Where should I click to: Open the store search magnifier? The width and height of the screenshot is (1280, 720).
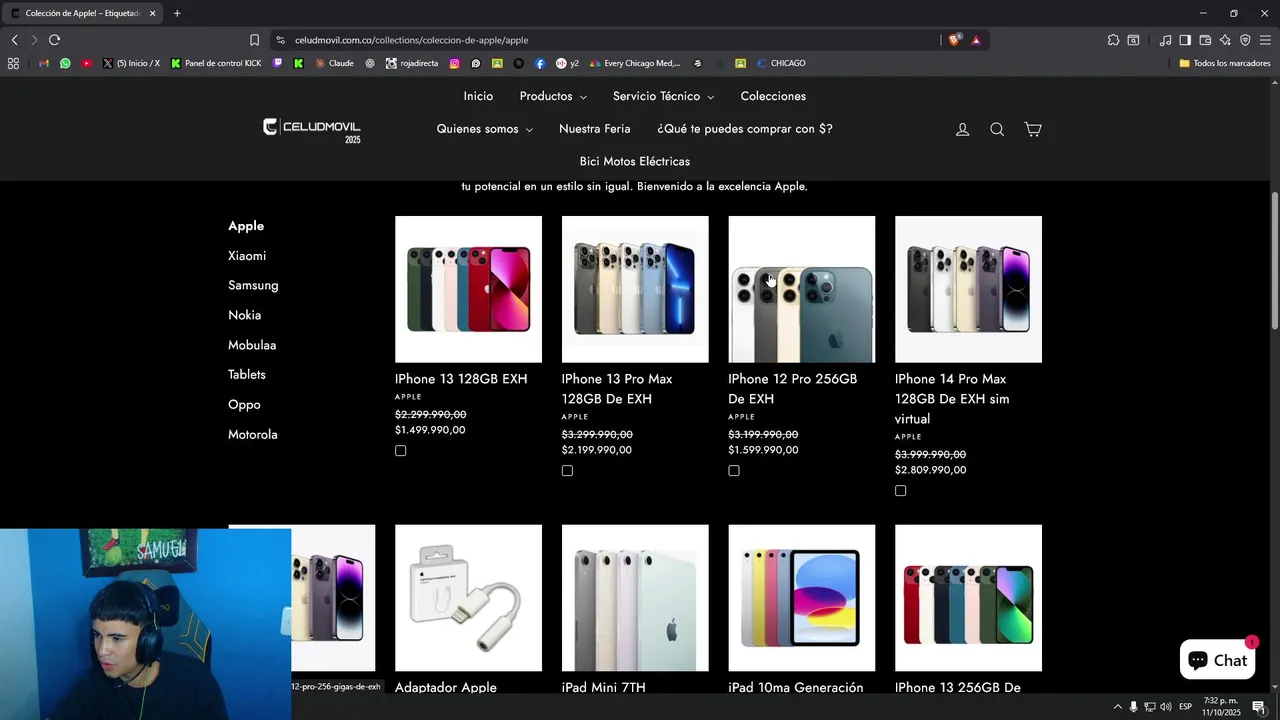(997, 129)
